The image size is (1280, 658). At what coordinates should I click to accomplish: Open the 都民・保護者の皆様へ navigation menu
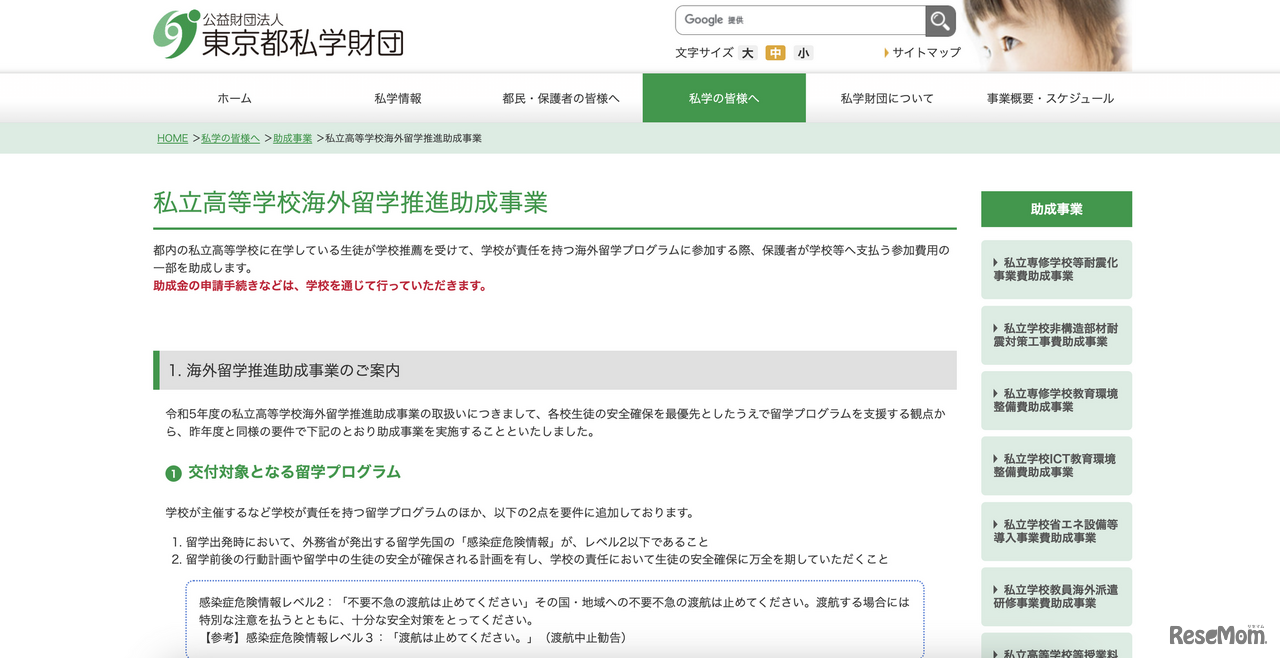pos(562,98)
